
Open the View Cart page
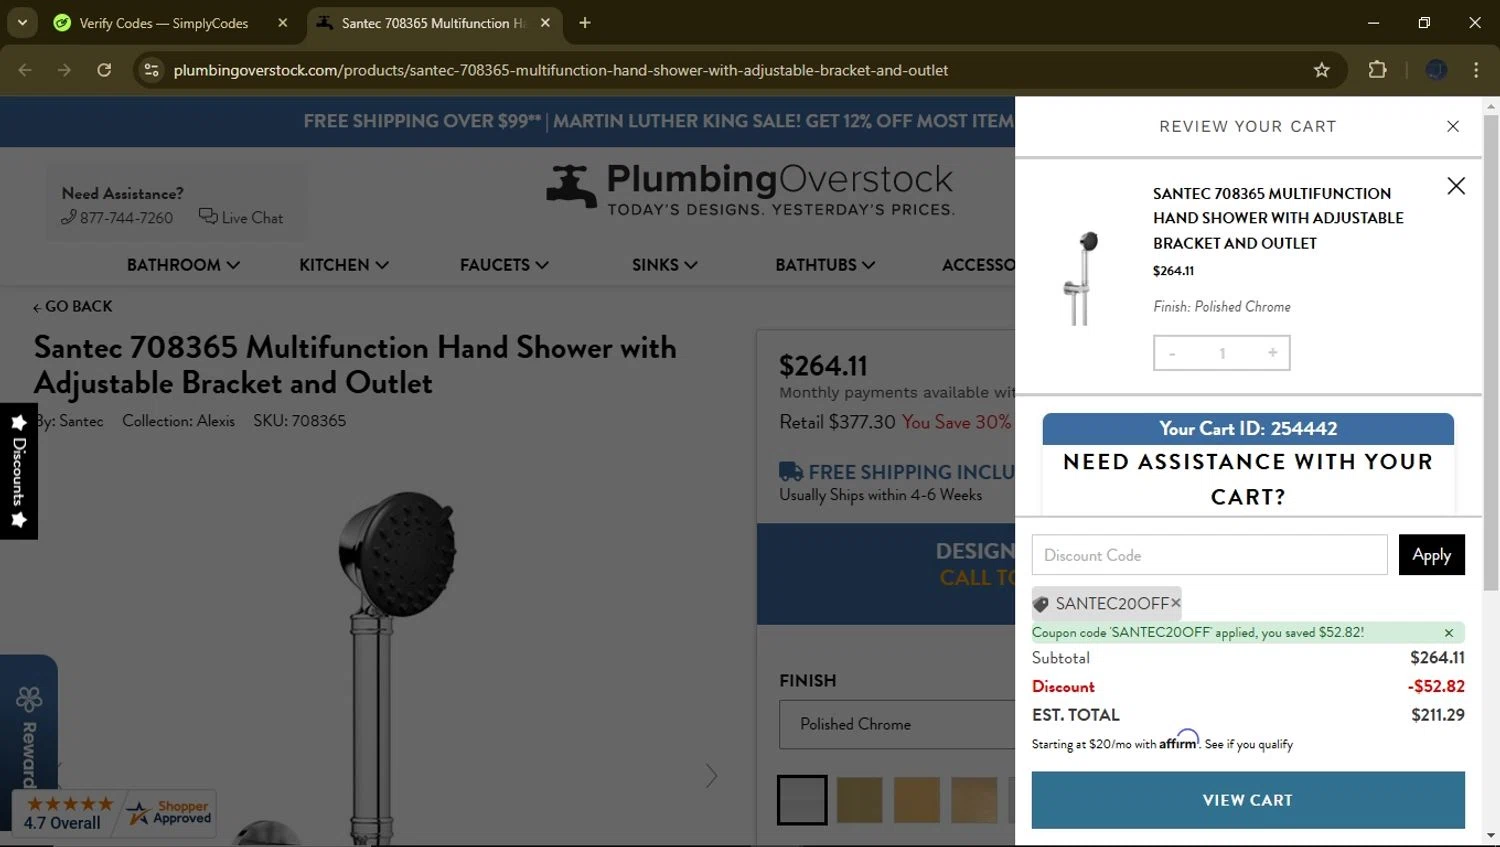[1248, 800]
